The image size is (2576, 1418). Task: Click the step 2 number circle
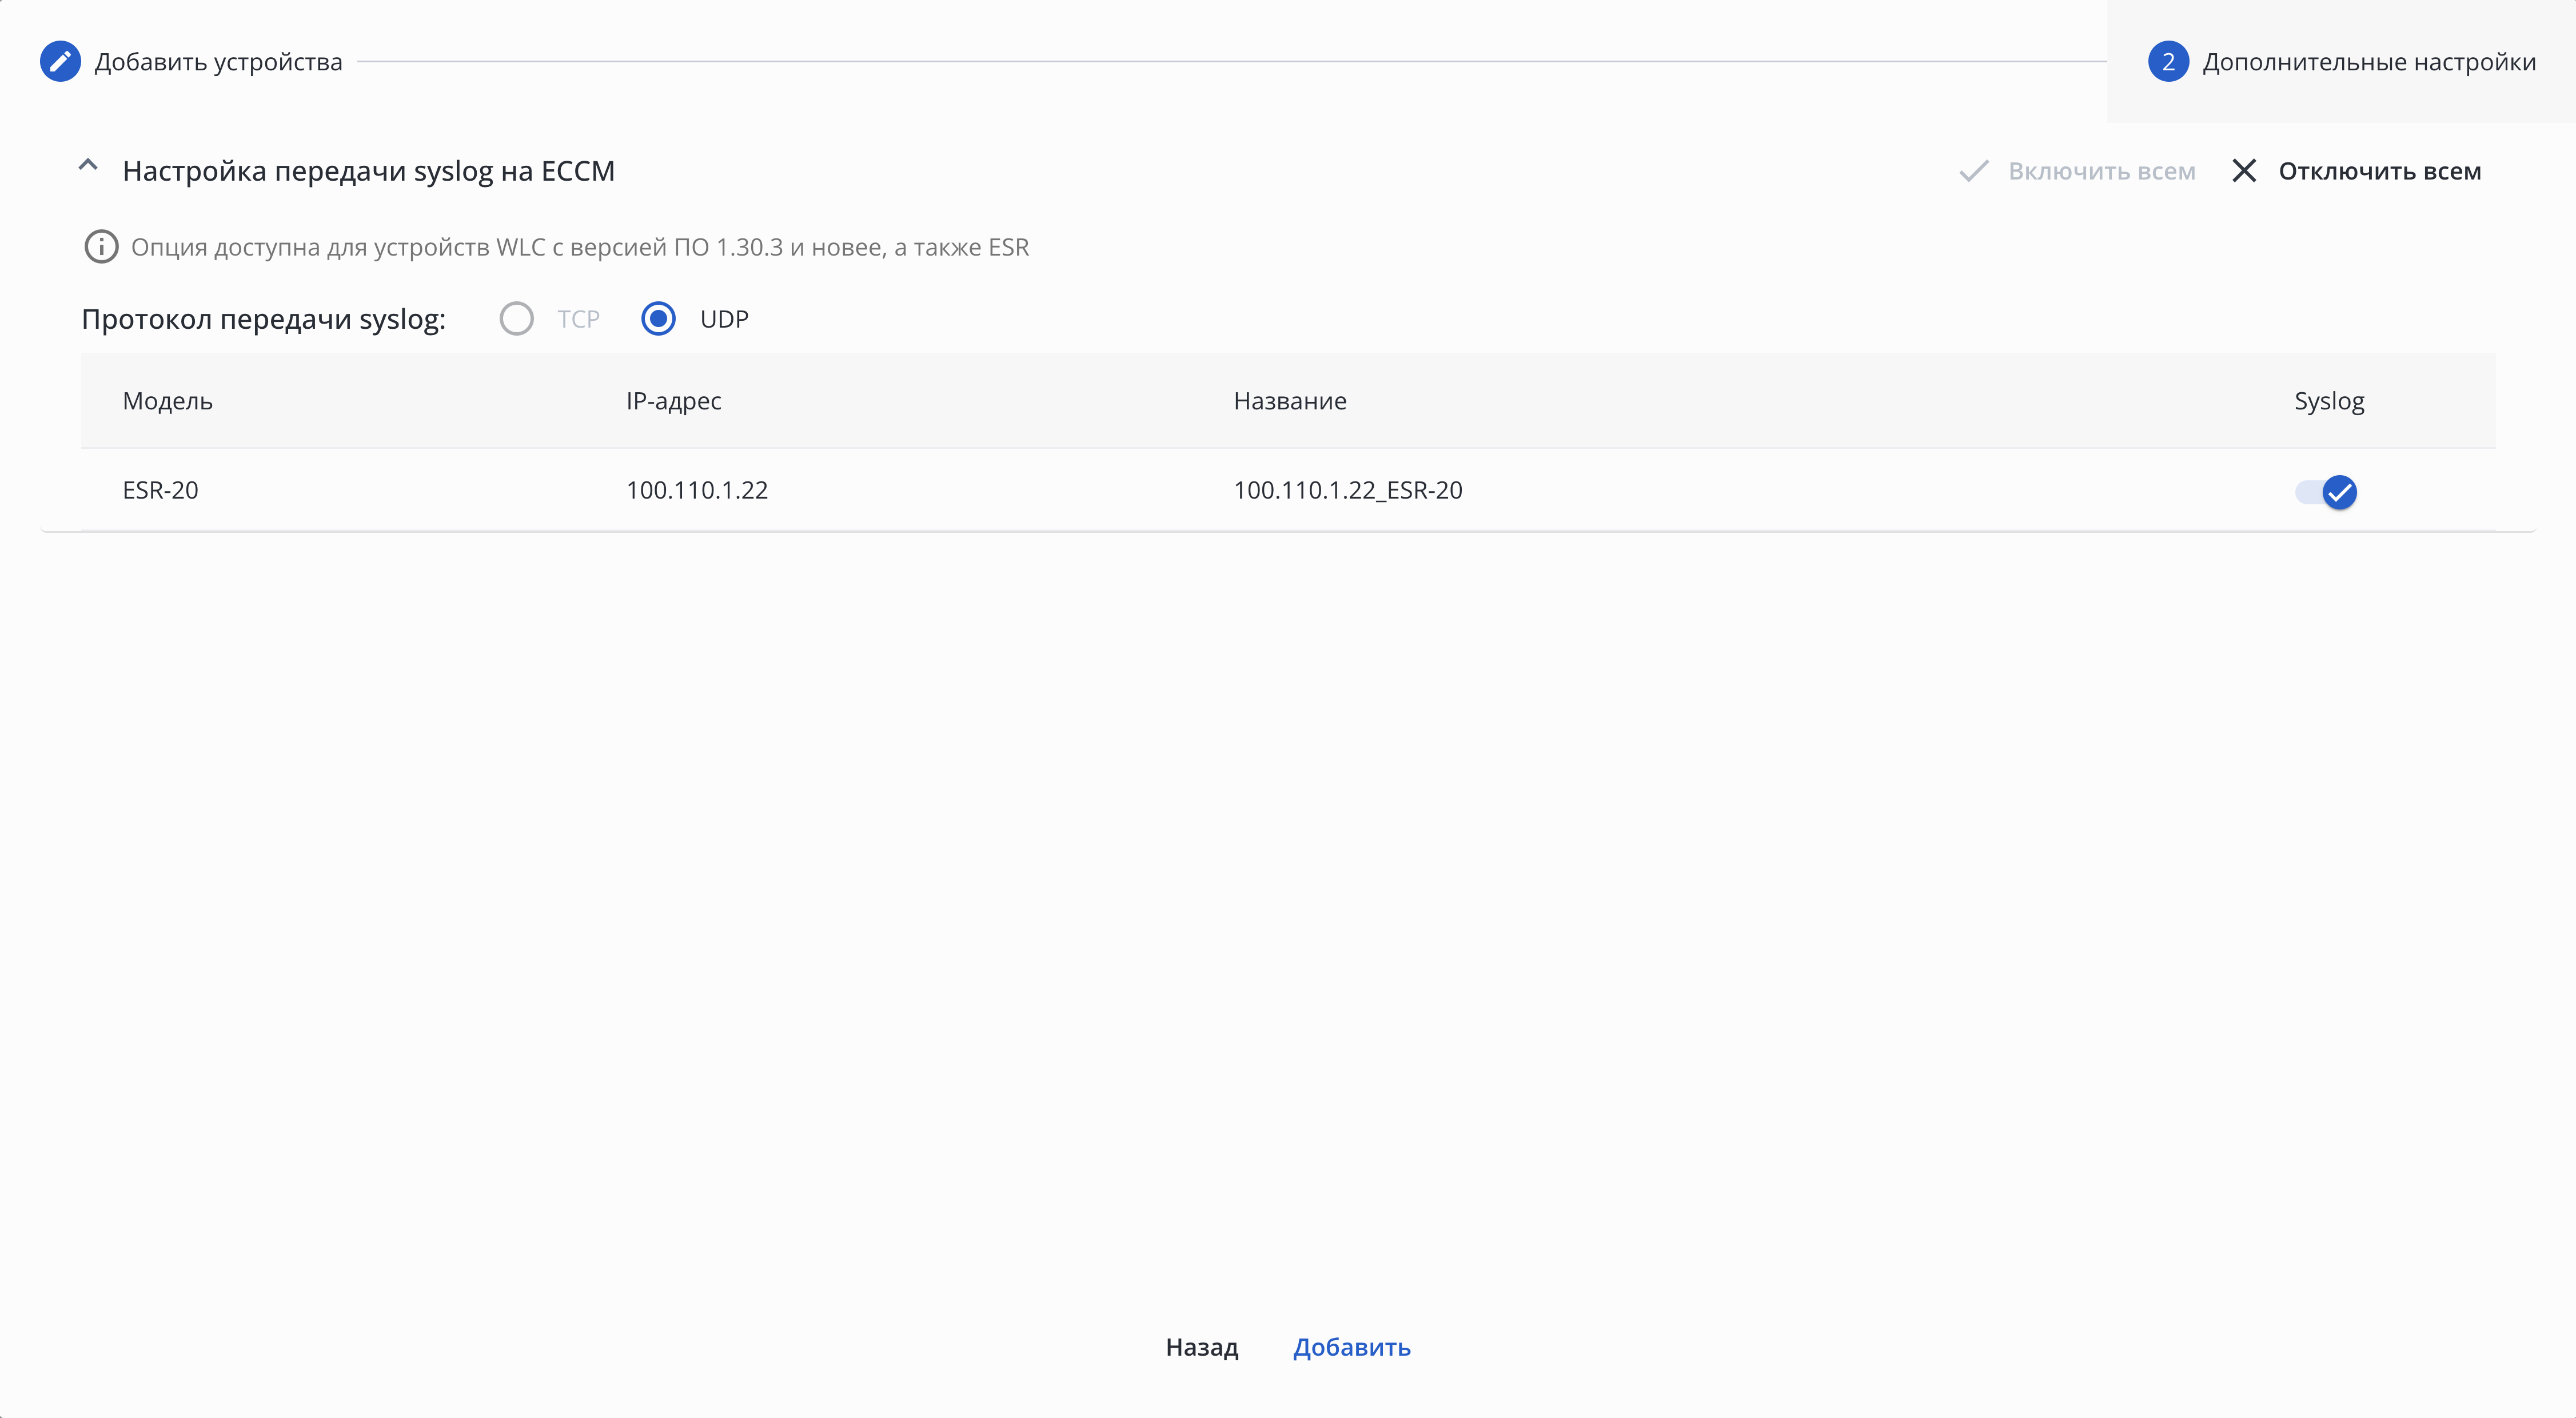tap(2167, 62)
